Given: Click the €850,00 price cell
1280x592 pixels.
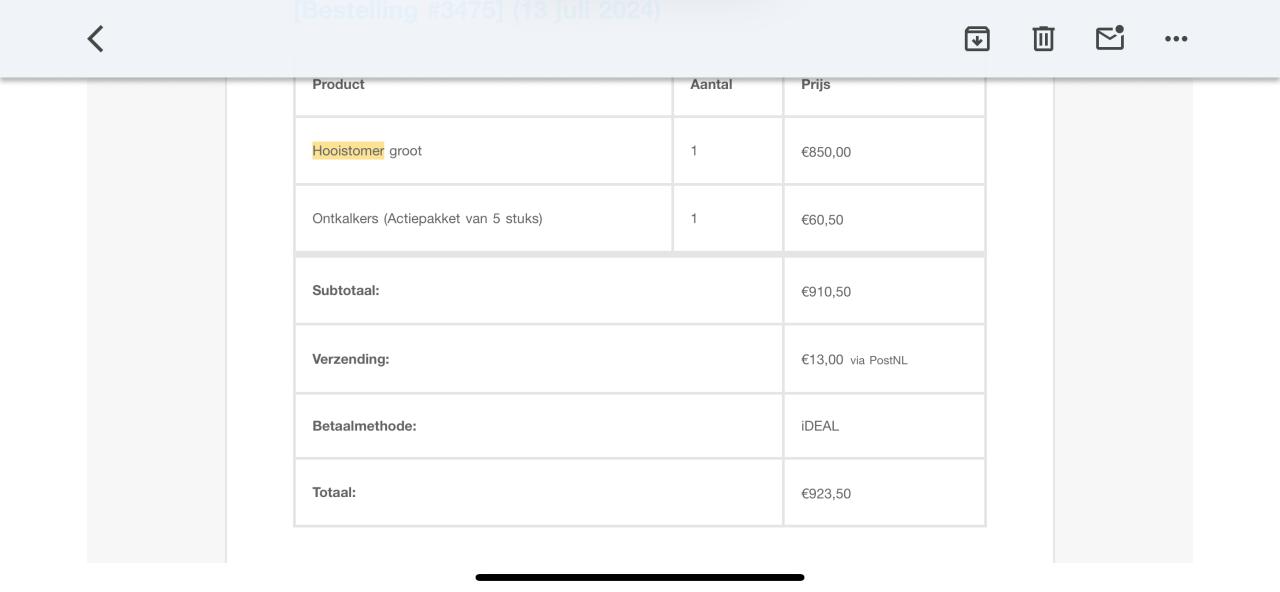Looking at the screenshot, I should pyautogui.click(x=823, y=152).
